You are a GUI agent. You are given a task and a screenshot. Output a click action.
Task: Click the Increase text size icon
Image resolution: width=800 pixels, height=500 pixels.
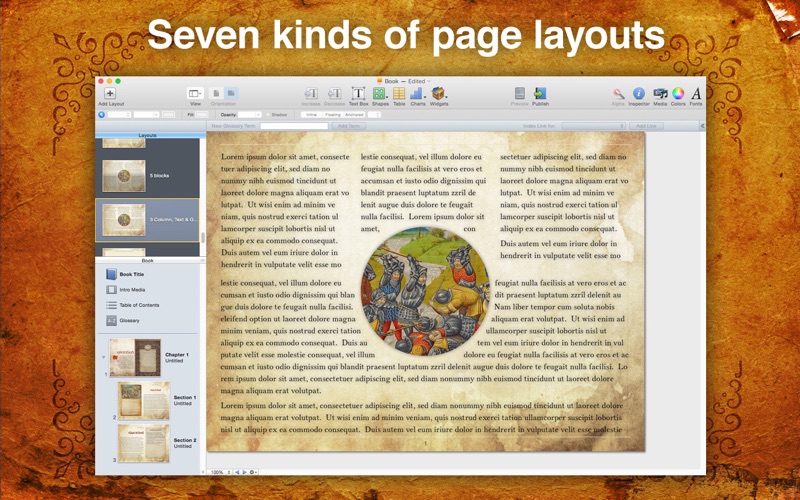(311, 93)
